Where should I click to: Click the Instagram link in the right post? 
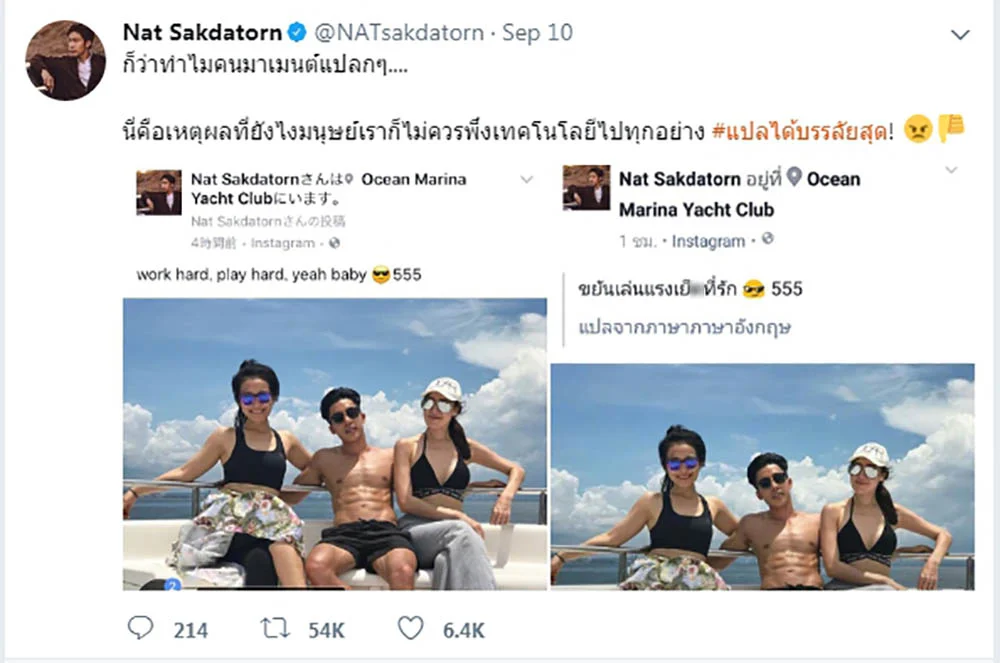point(708,241)
